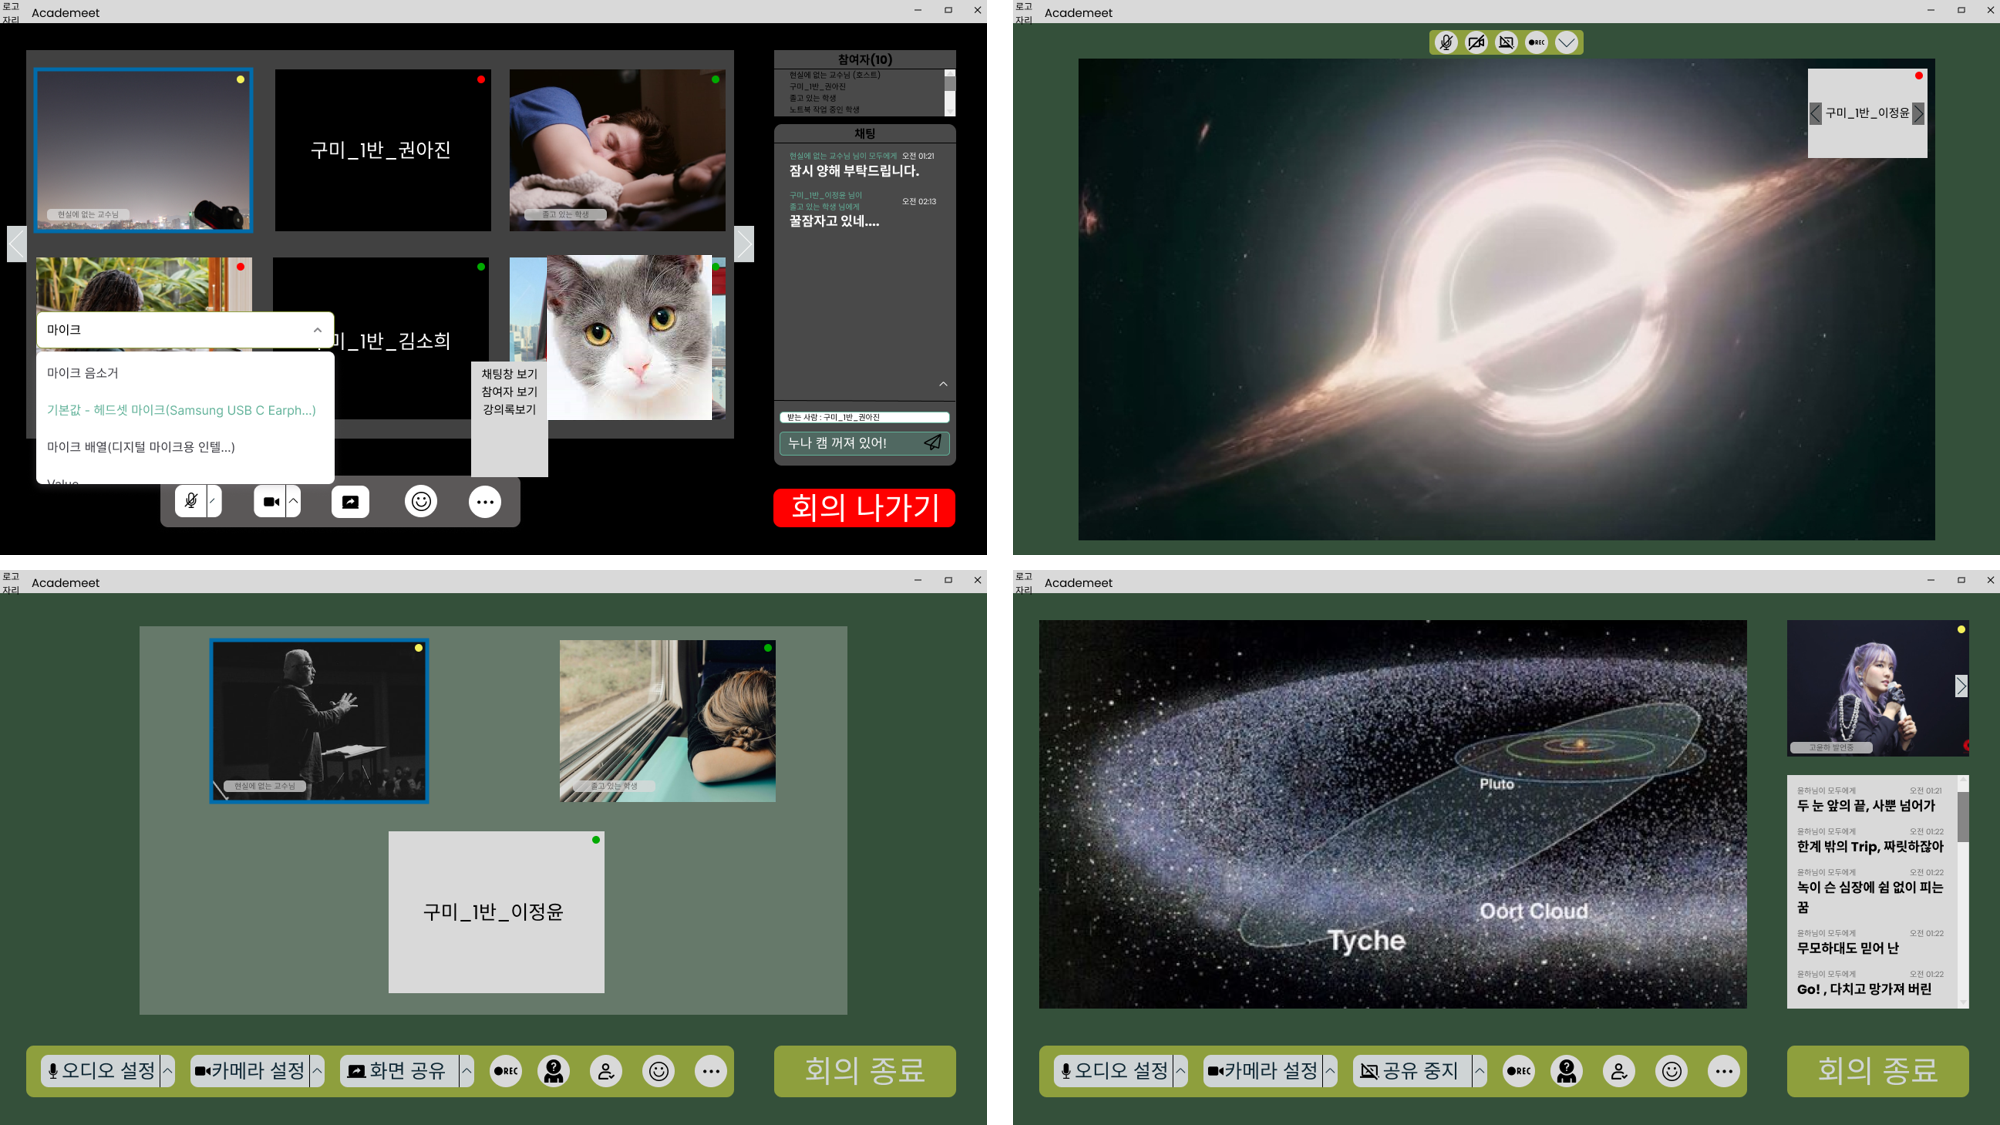
Task: Click the muted microphone icon above black hole video
Action: (1445, 42)
